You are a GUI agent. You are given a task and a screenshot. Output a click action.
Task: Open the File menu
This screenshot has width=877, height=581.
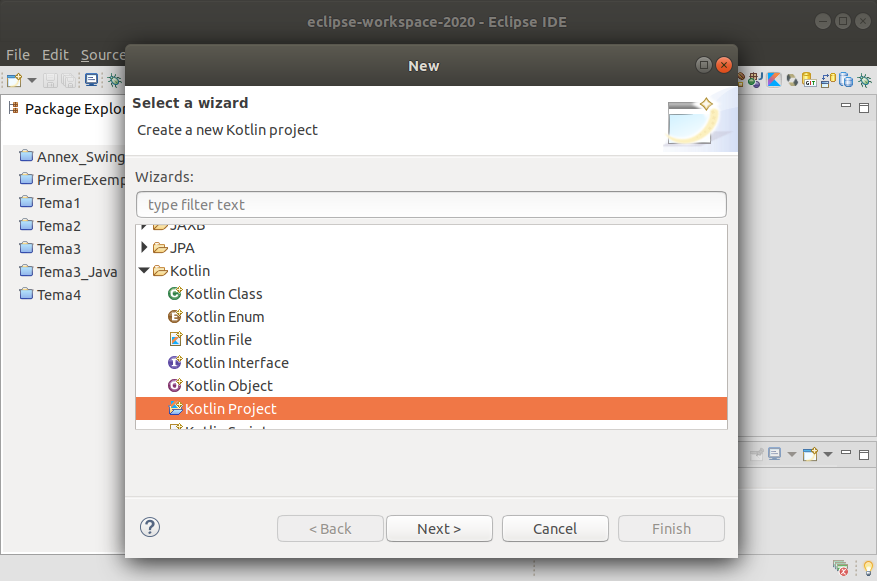[18, 55]
